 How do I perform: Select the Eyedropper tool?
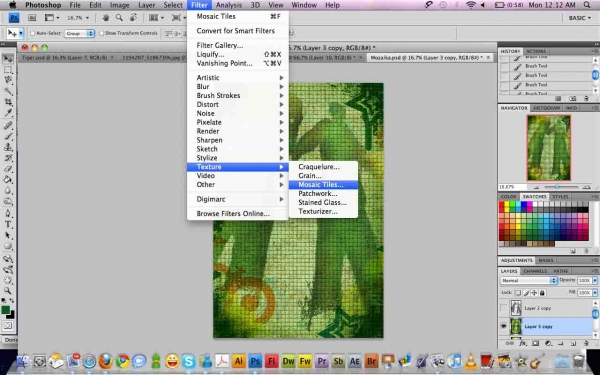(8, 113)
